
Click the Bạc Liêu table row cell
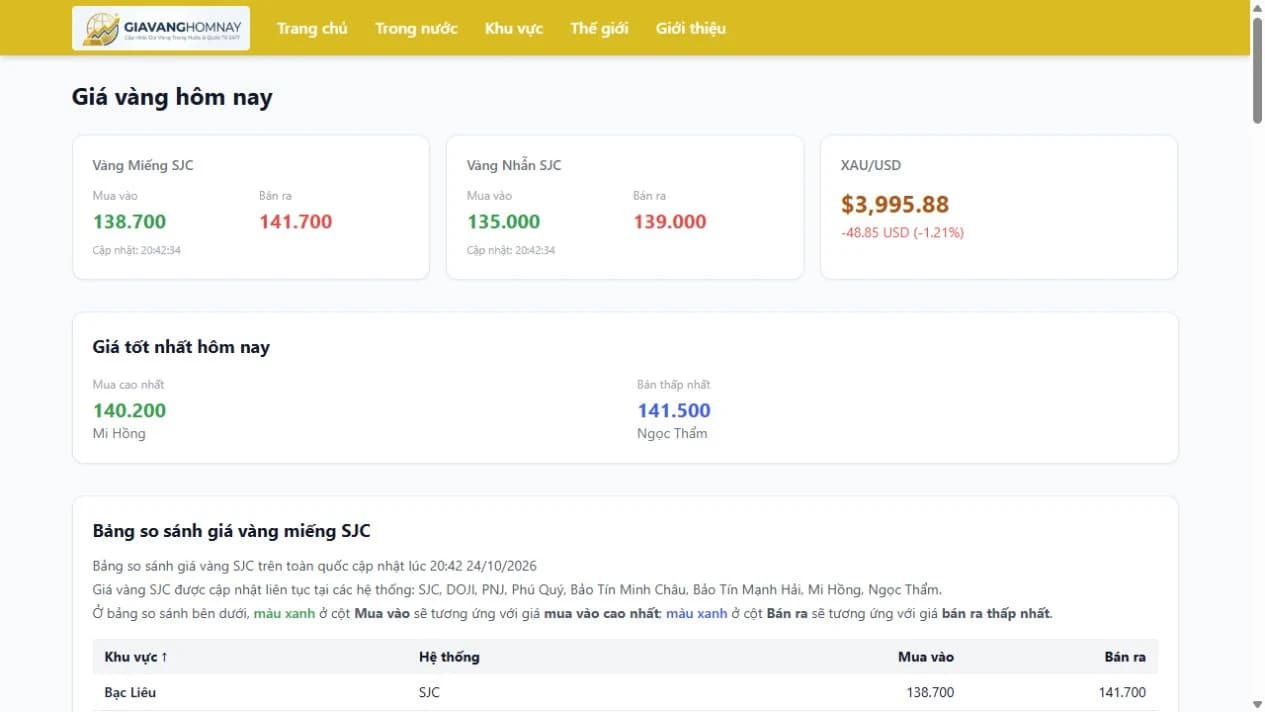130,692
